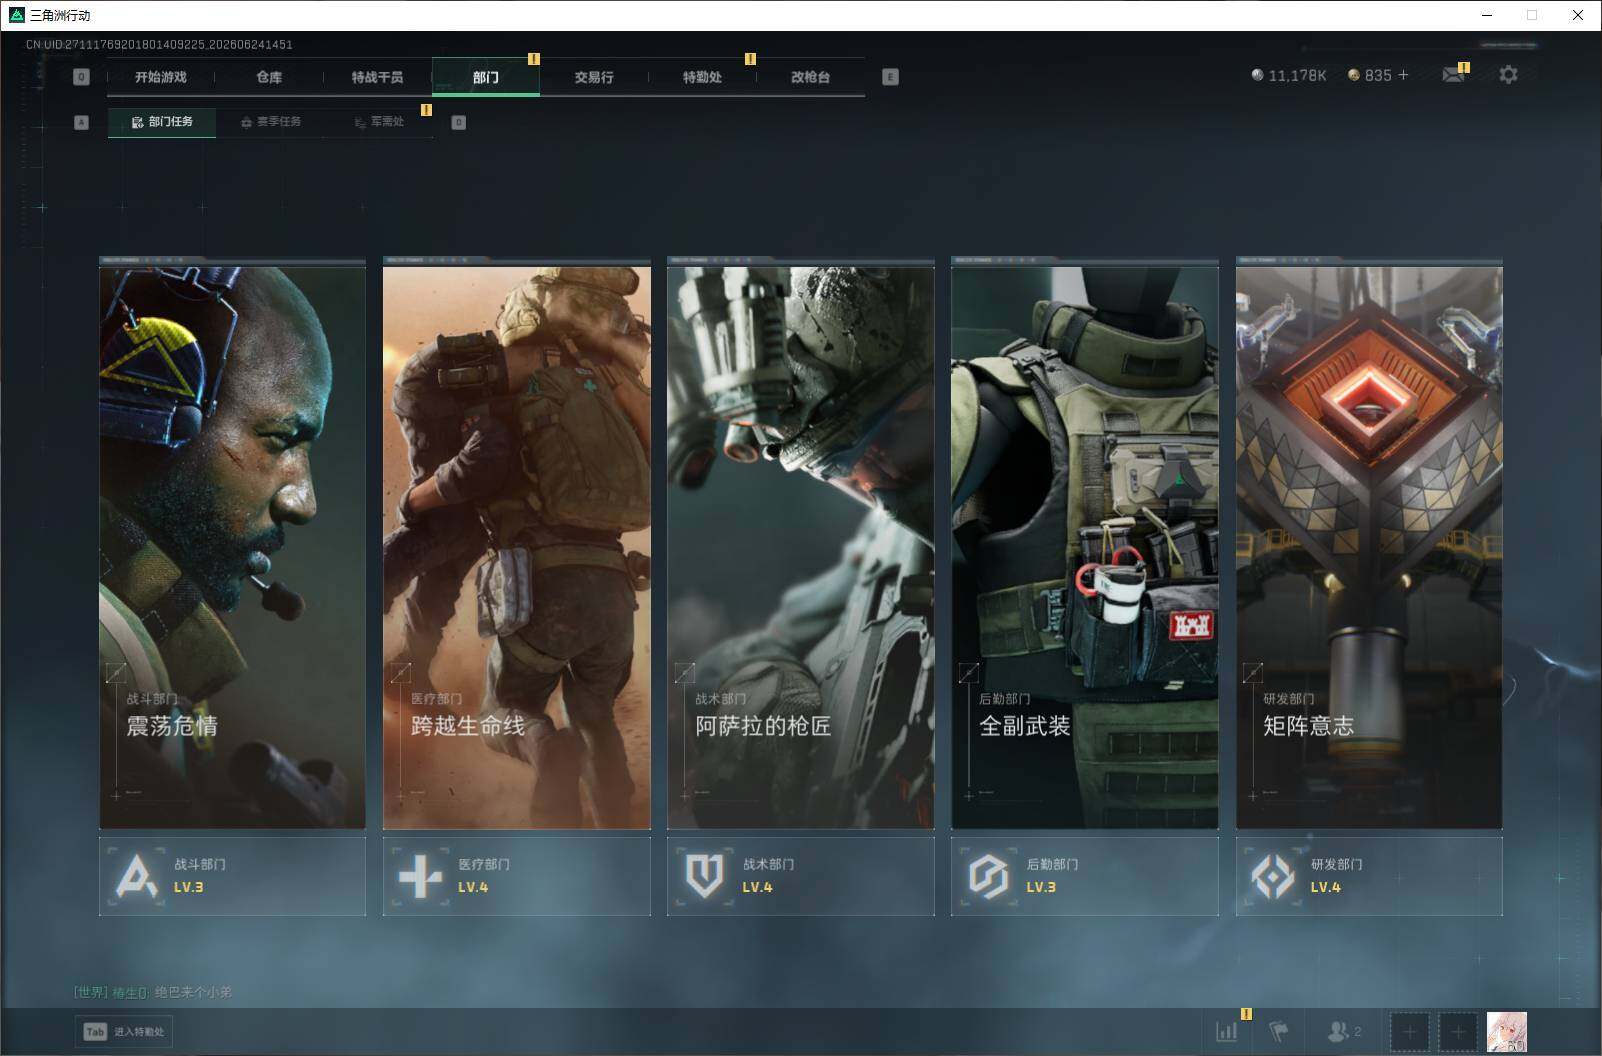This screenshot has height=1056, width=1602.
Task: Select the 医疗部门 LV.4 label
Action: coord(484,875)
